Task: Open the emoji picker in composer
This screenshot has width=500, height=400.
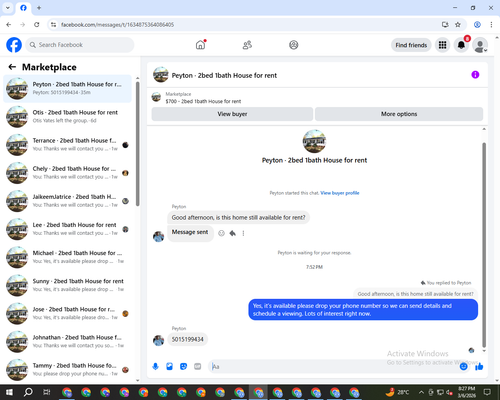Action: (x=463, y=367)
